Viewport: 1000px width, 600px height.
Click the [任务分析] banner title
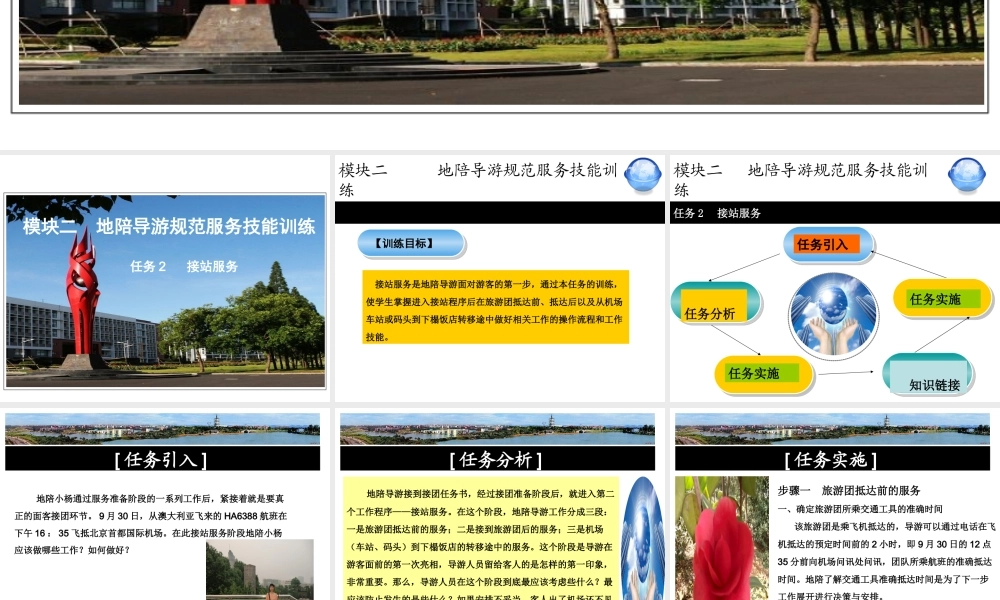498,456
